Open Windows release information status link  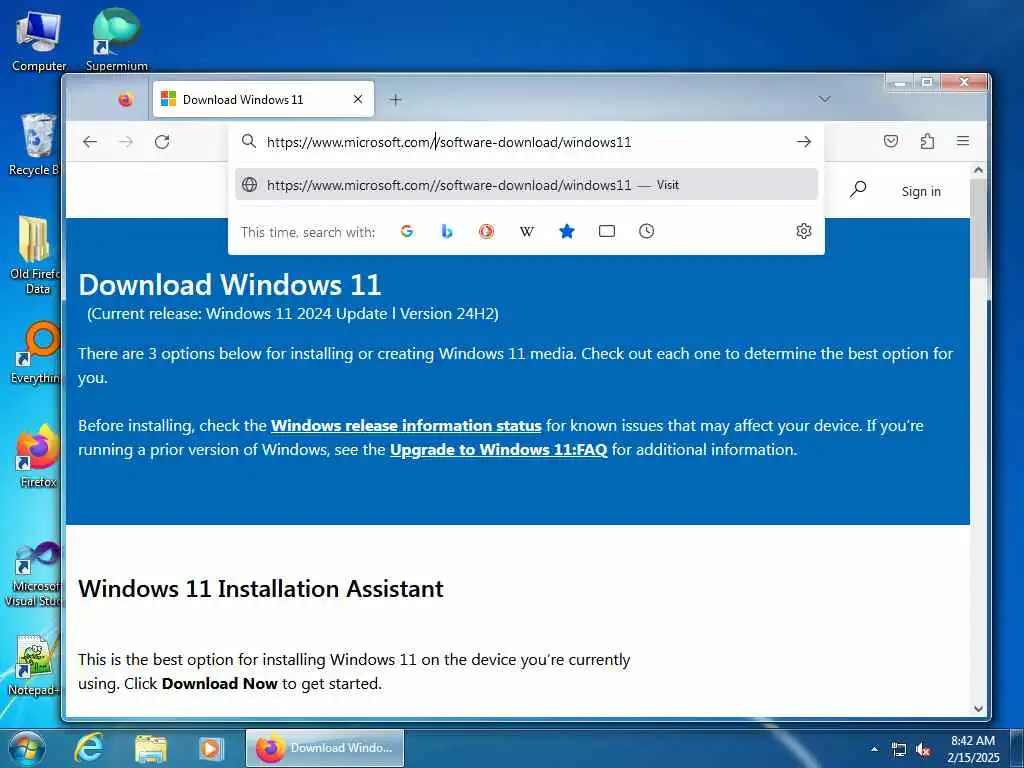pyautogui.click(x=406, y=426)
